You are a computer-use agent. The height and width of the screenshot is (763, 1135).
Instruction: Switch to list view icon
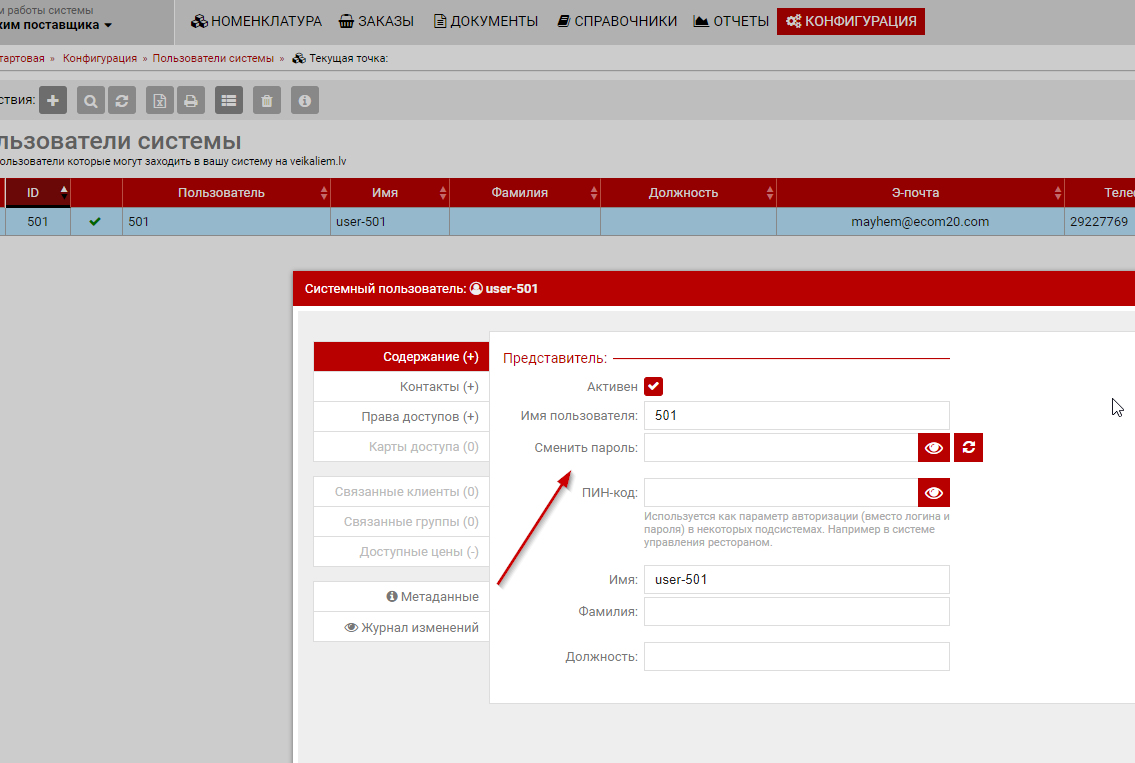(229, 100)
